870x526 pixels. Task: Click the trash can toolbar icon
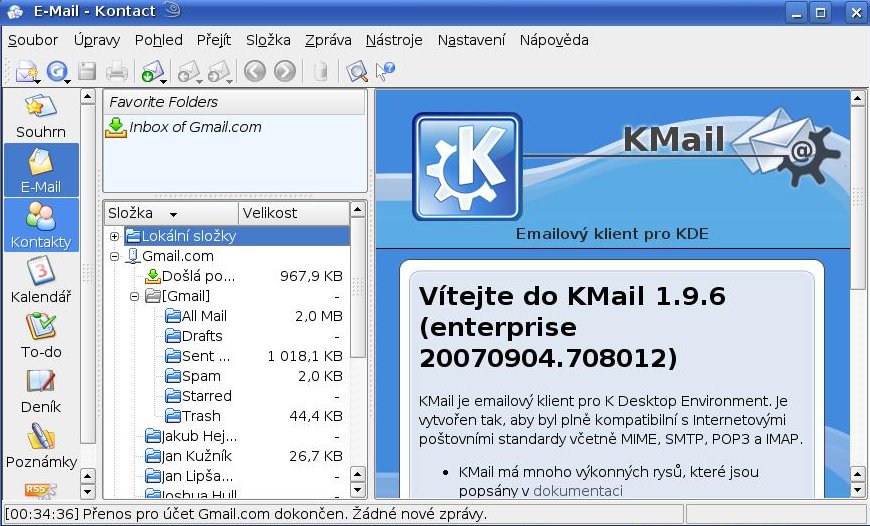coord(320,71)
